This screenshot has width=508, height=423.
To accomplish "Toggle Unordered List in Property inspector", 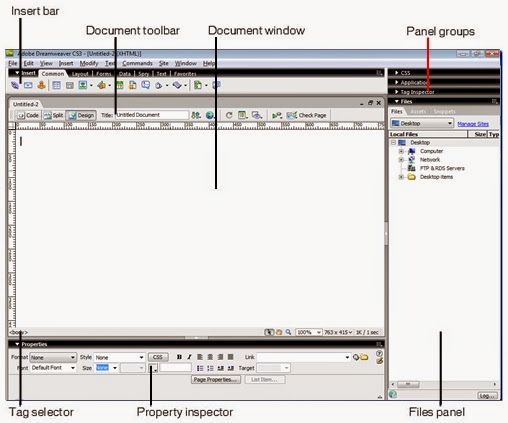I will pos(200,368).
